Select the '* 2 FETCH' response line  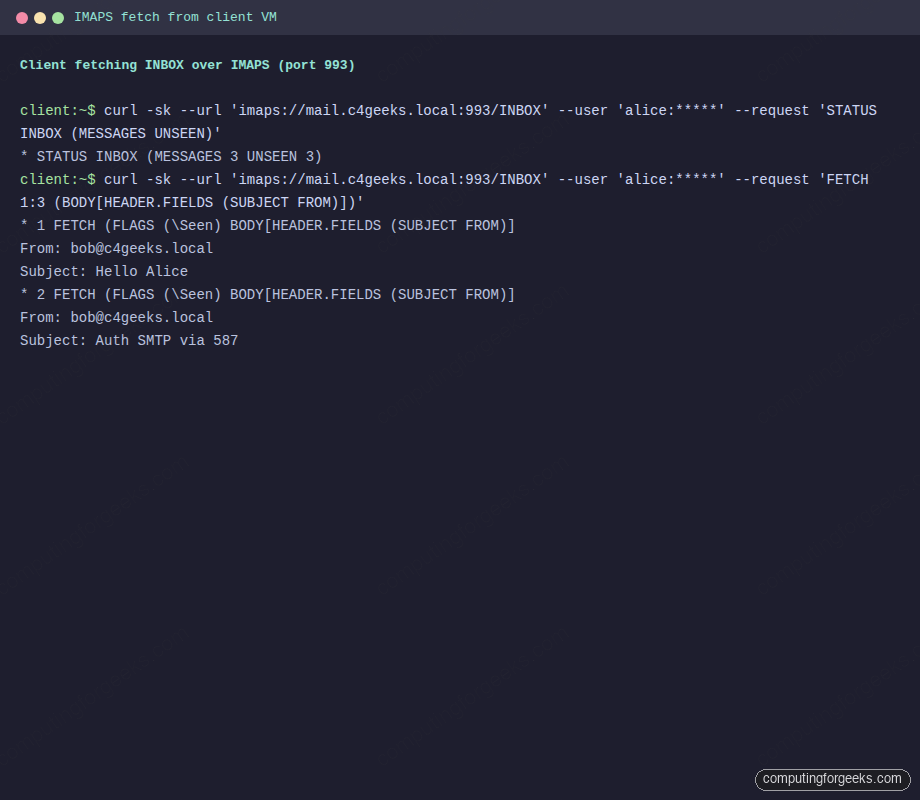pyautogui.click(x=267, y=294)
